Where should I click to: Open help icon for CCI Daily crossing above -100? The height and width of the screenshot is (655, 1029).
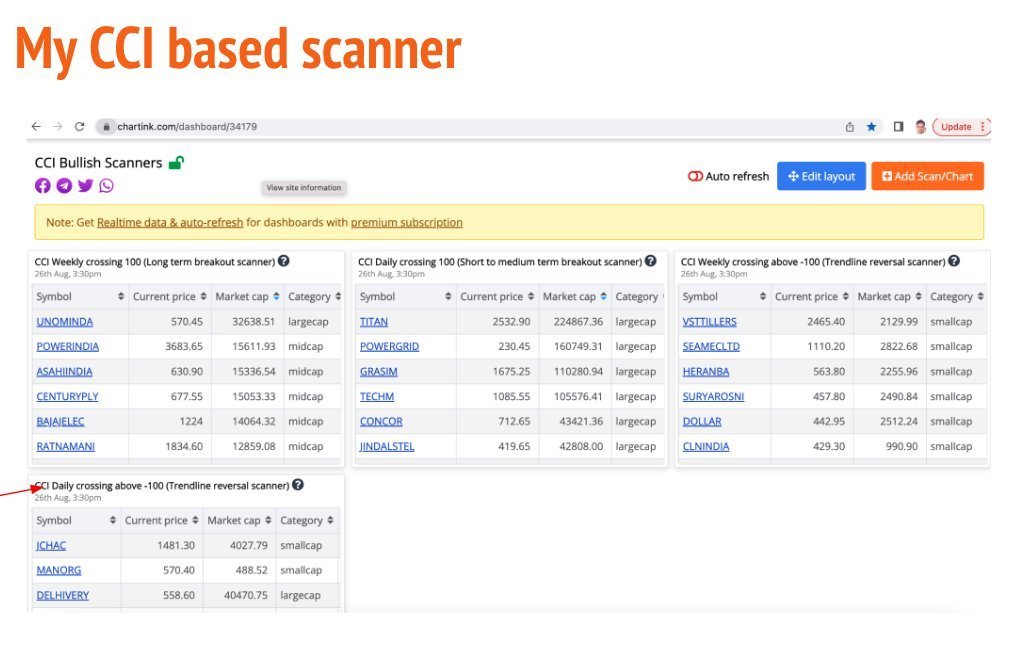click(x=298, y=484)
